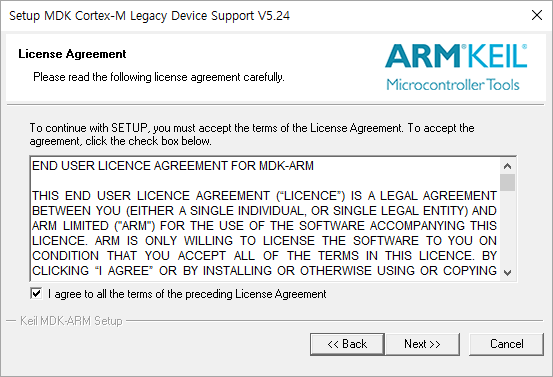
Task: Click the empty scrollbar track below the thumb
Action: click(x=508, y=228)
